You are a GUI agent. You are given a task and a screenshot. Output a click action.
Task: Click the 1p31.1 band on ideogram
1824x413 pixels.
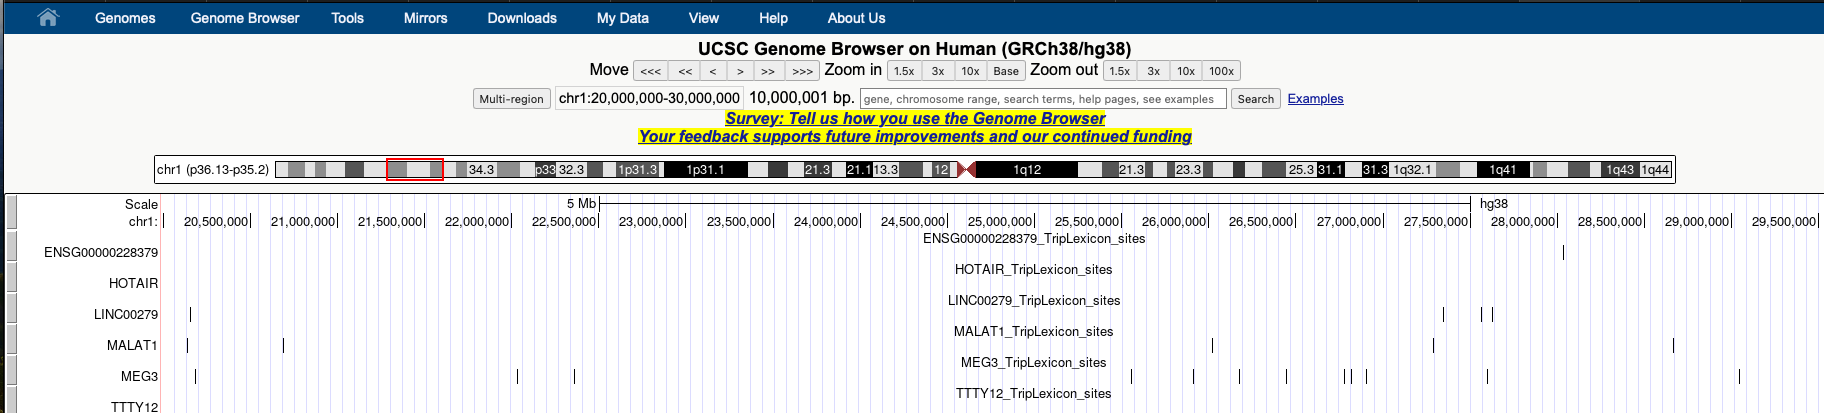(x=705, y=170)
